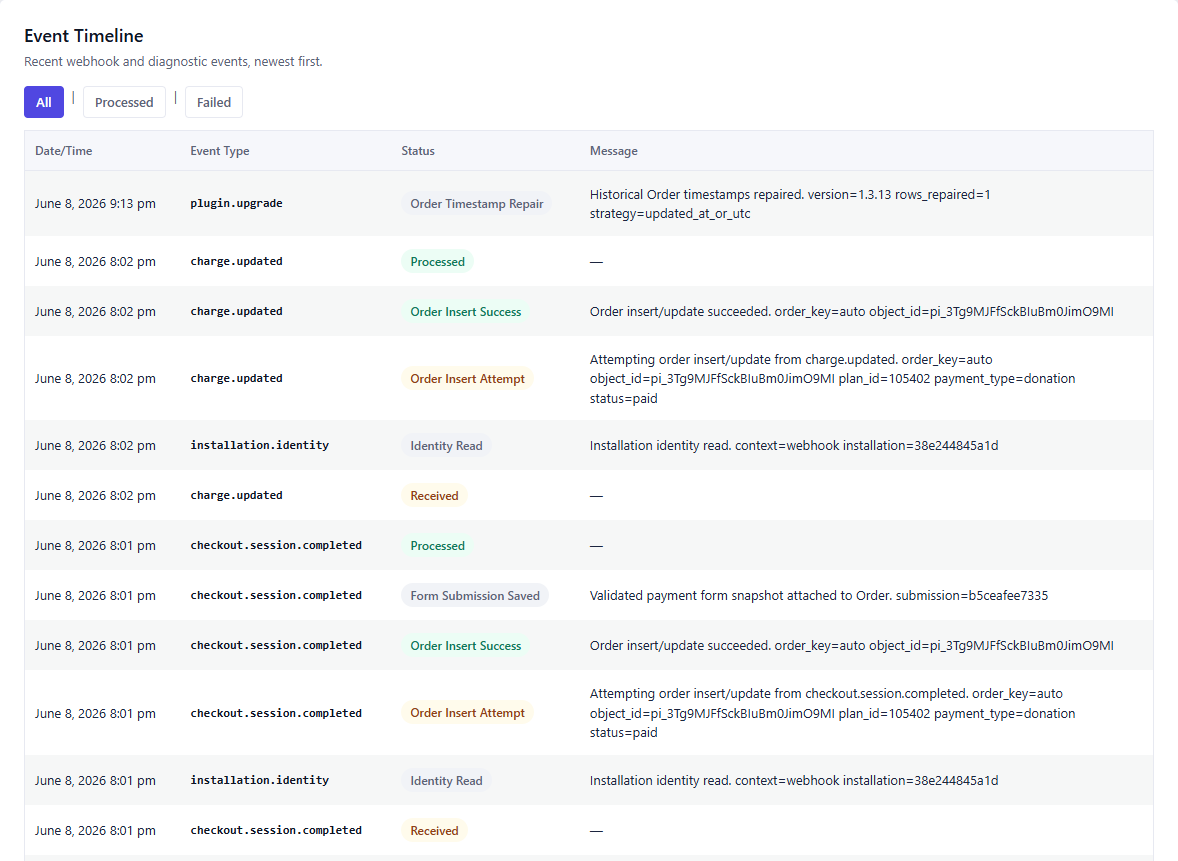Click the charge.updated type in the Received row

[x=237, y=496]
